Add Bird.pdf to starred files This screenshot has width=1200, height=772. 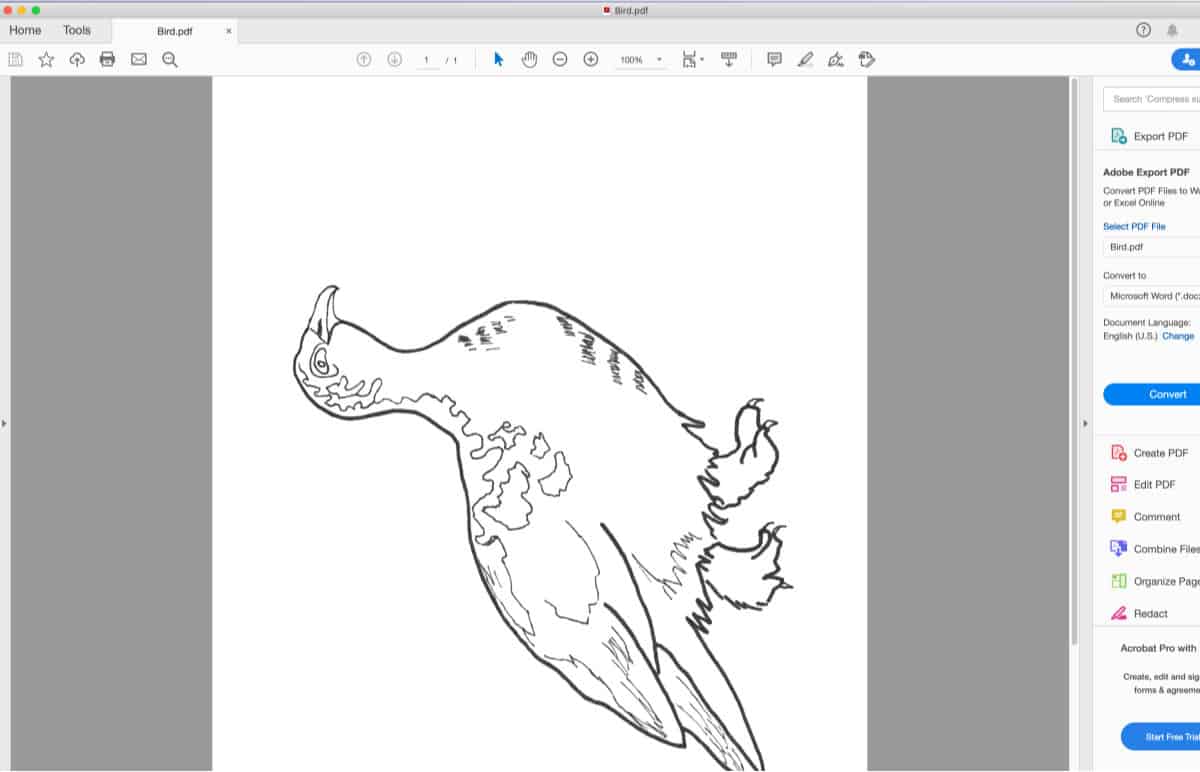click(46, 60)
